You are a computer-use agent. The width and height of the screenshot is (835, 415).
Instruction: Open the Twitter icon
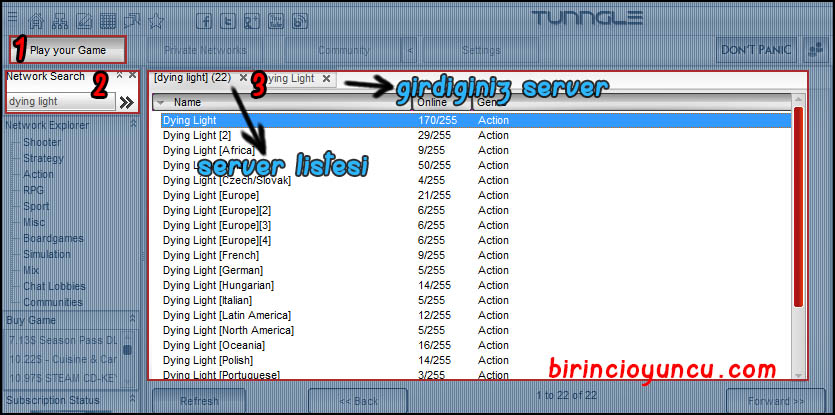point(228,21)
